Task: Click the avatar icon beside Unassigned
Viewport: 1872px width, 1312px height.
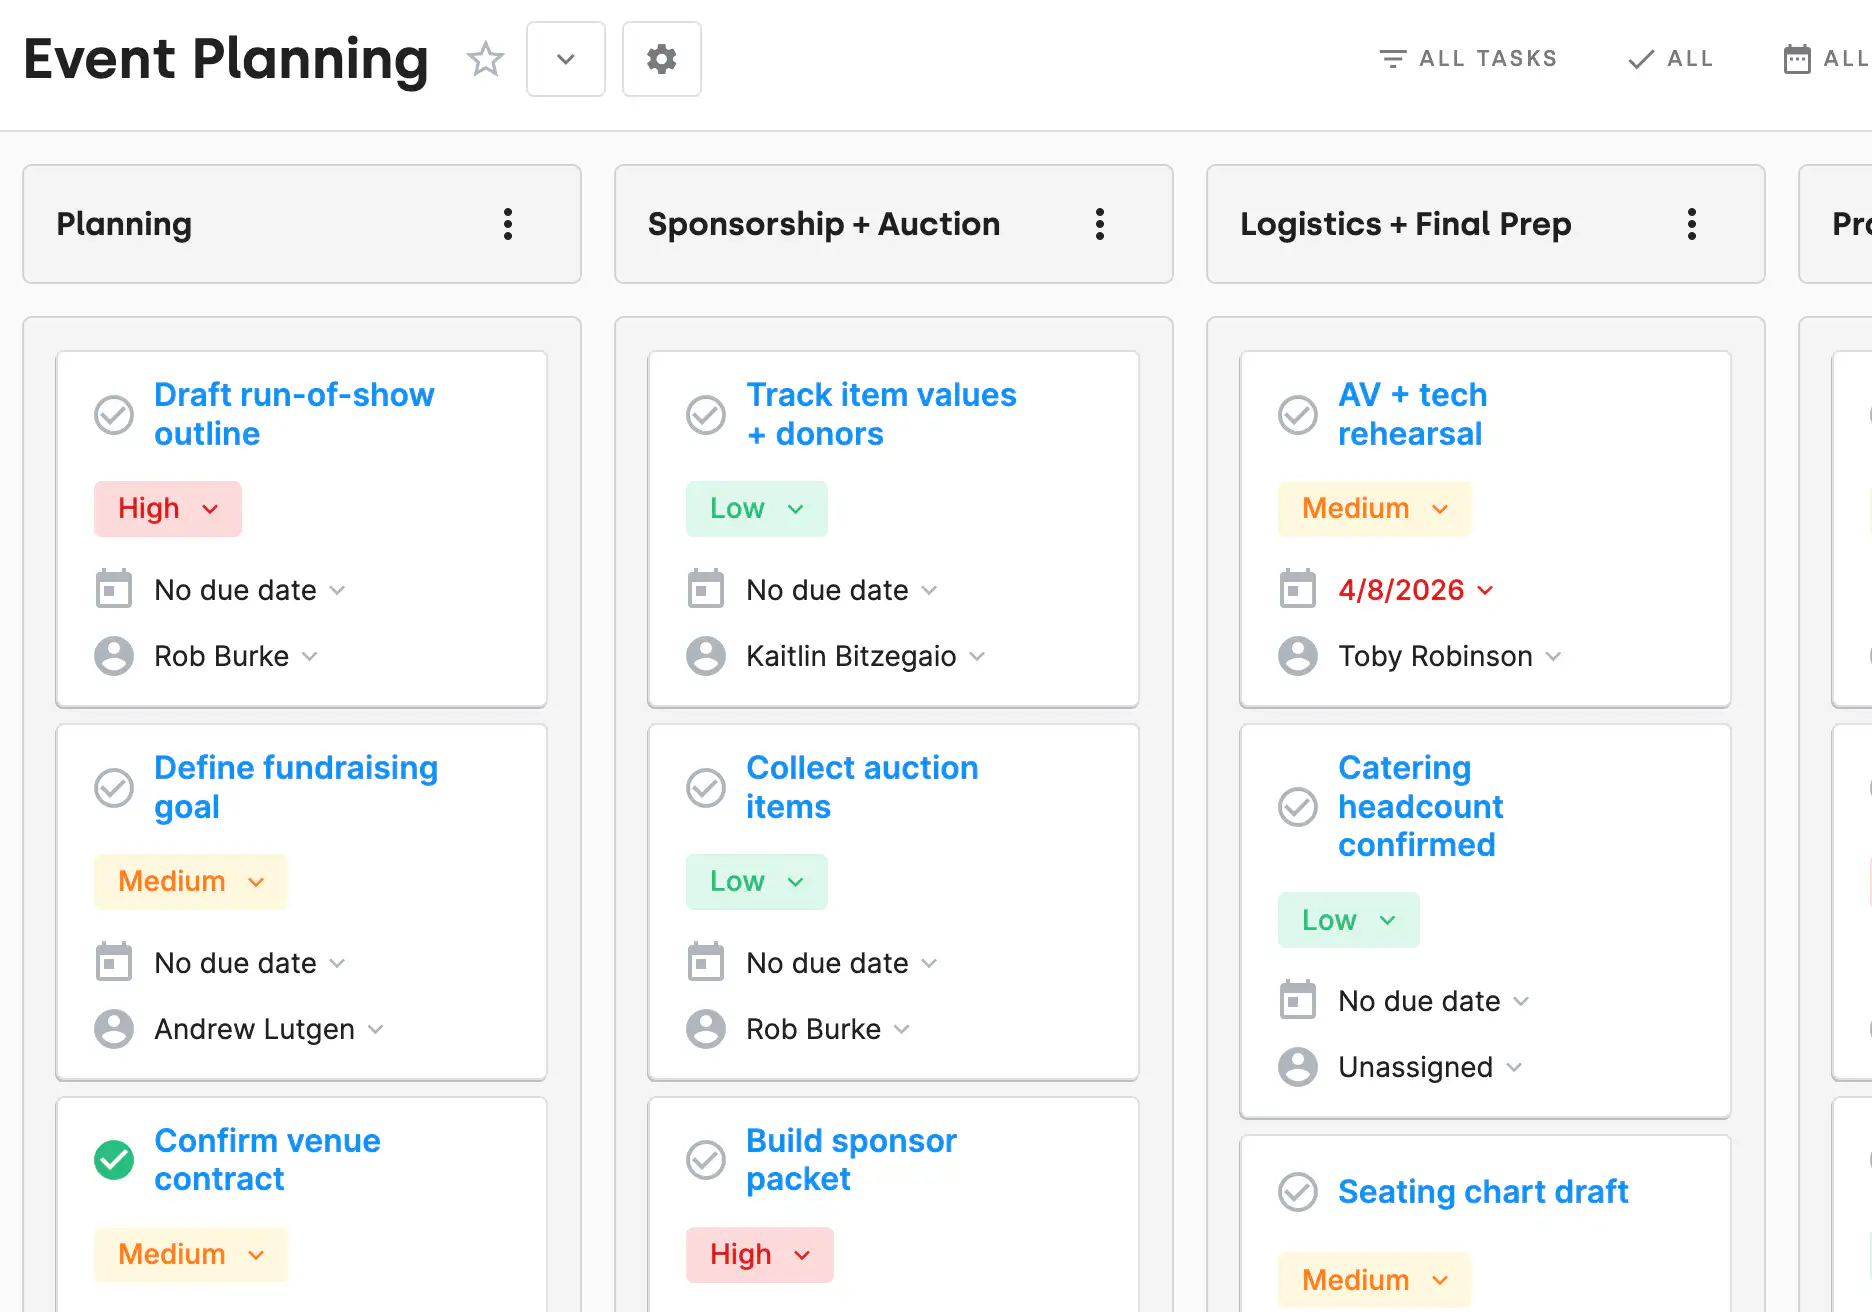Action: [1298, 1067]
